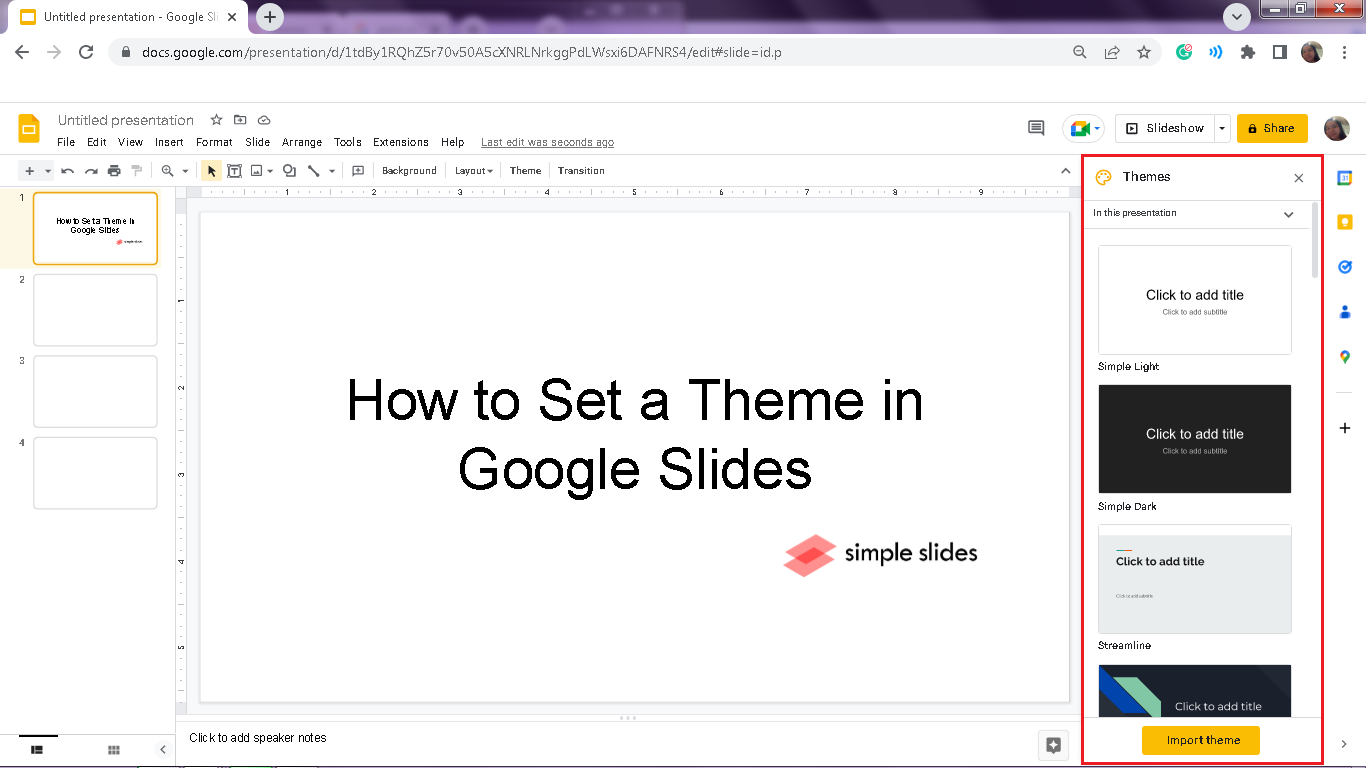Viewport: 1366px width, 768px height.
Task: Undo the last action
Action: click(66, 170)
